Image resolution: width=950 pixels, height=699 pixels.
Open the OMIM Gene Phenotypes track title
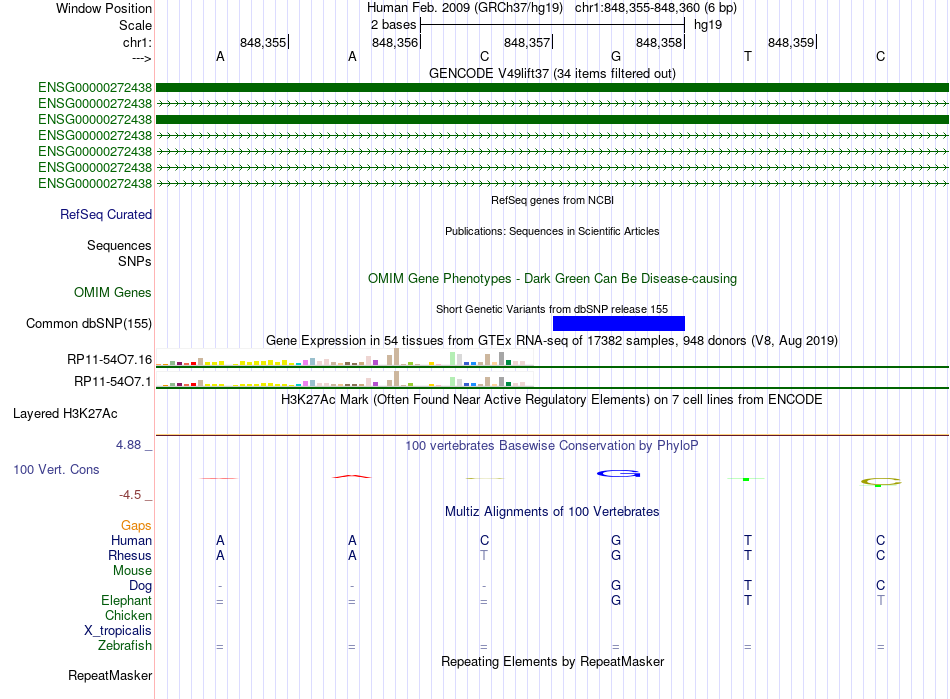(552, 279)
